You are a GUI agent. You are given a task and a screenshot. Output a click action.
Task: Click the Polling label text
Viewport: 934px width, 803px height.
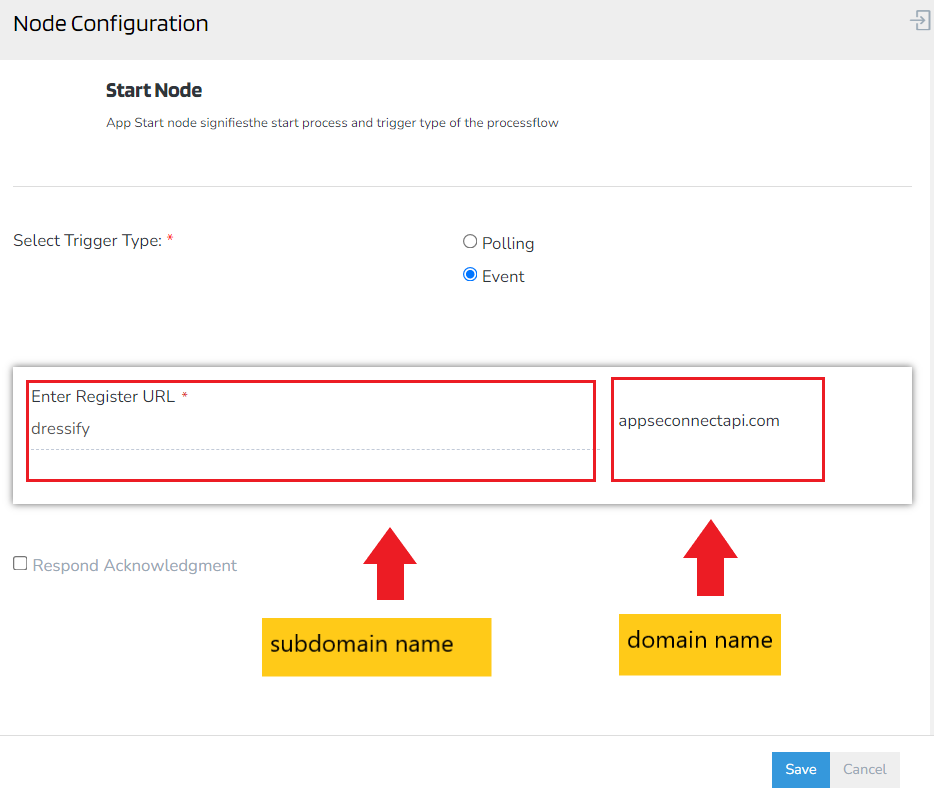508,243
